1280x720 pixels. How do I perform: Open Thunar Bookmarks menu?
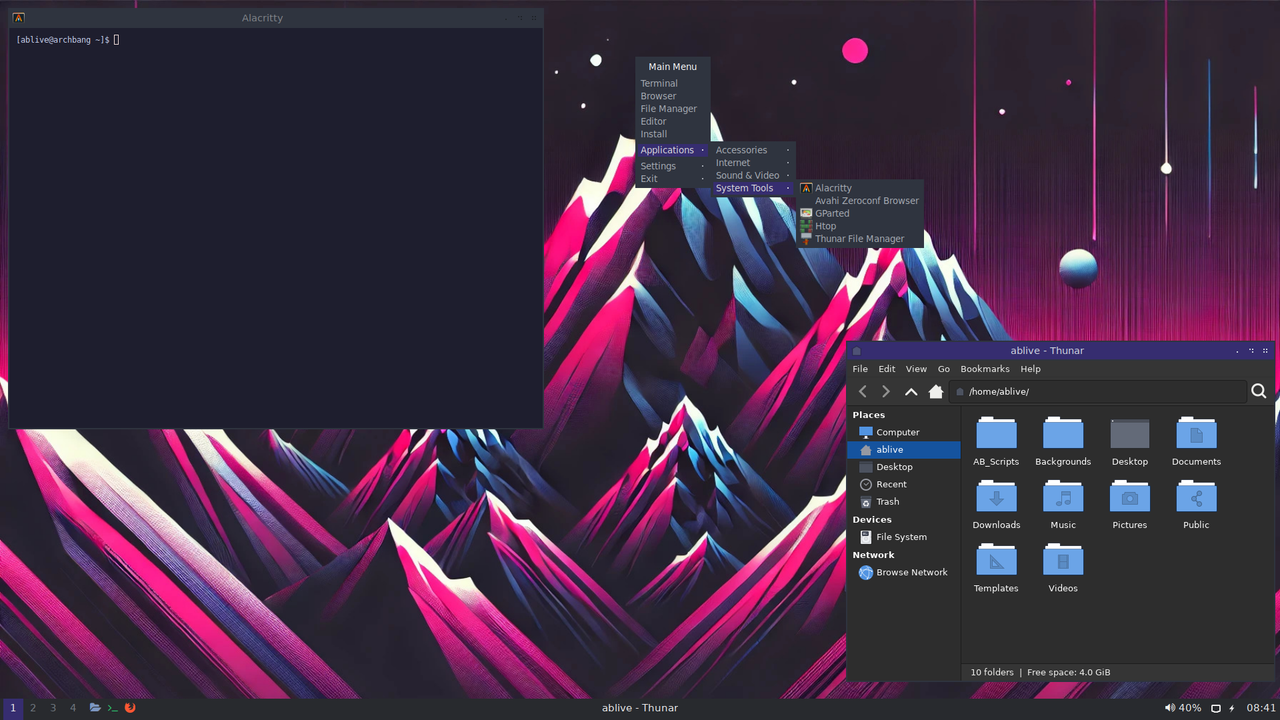click(985, 369)
